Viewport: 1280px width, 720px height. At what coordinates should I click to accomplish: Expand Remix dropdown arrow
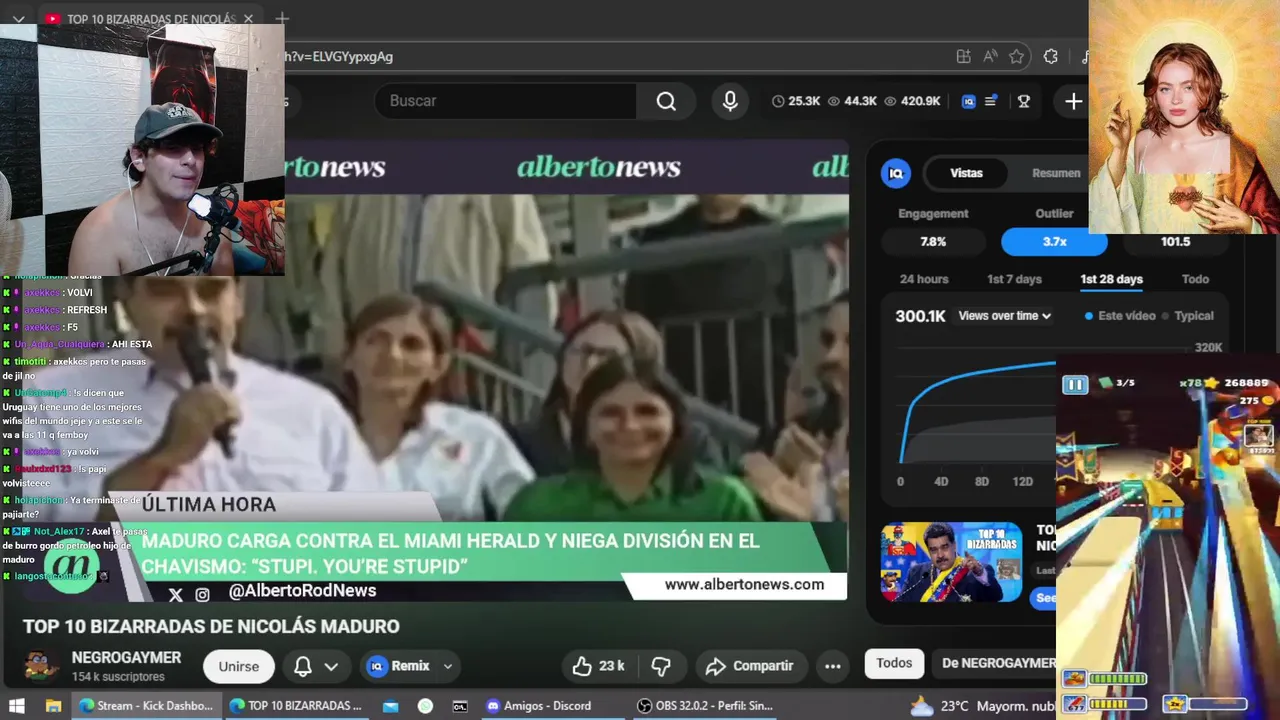(448, 666)
